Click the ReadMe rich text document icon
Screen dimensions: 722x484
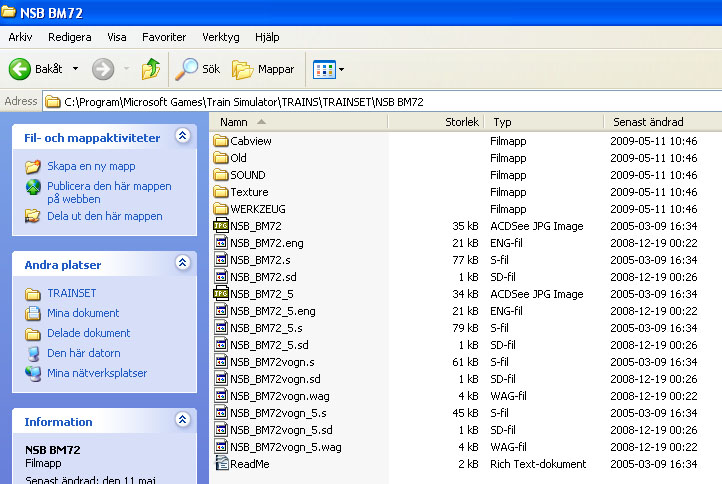(221, 463)
